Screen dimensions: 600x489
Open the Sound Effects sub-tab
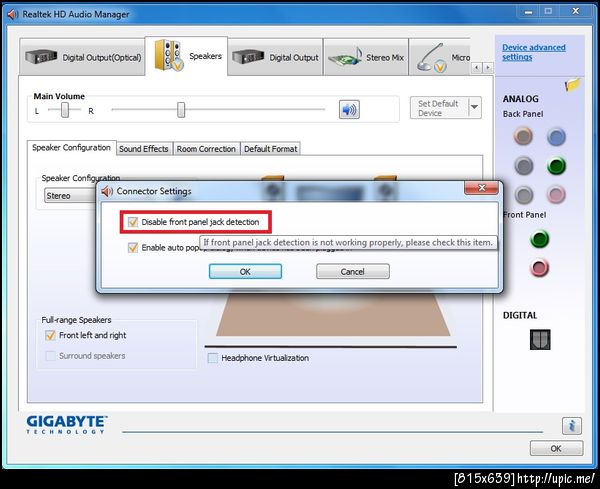click(x=144, y=149)
